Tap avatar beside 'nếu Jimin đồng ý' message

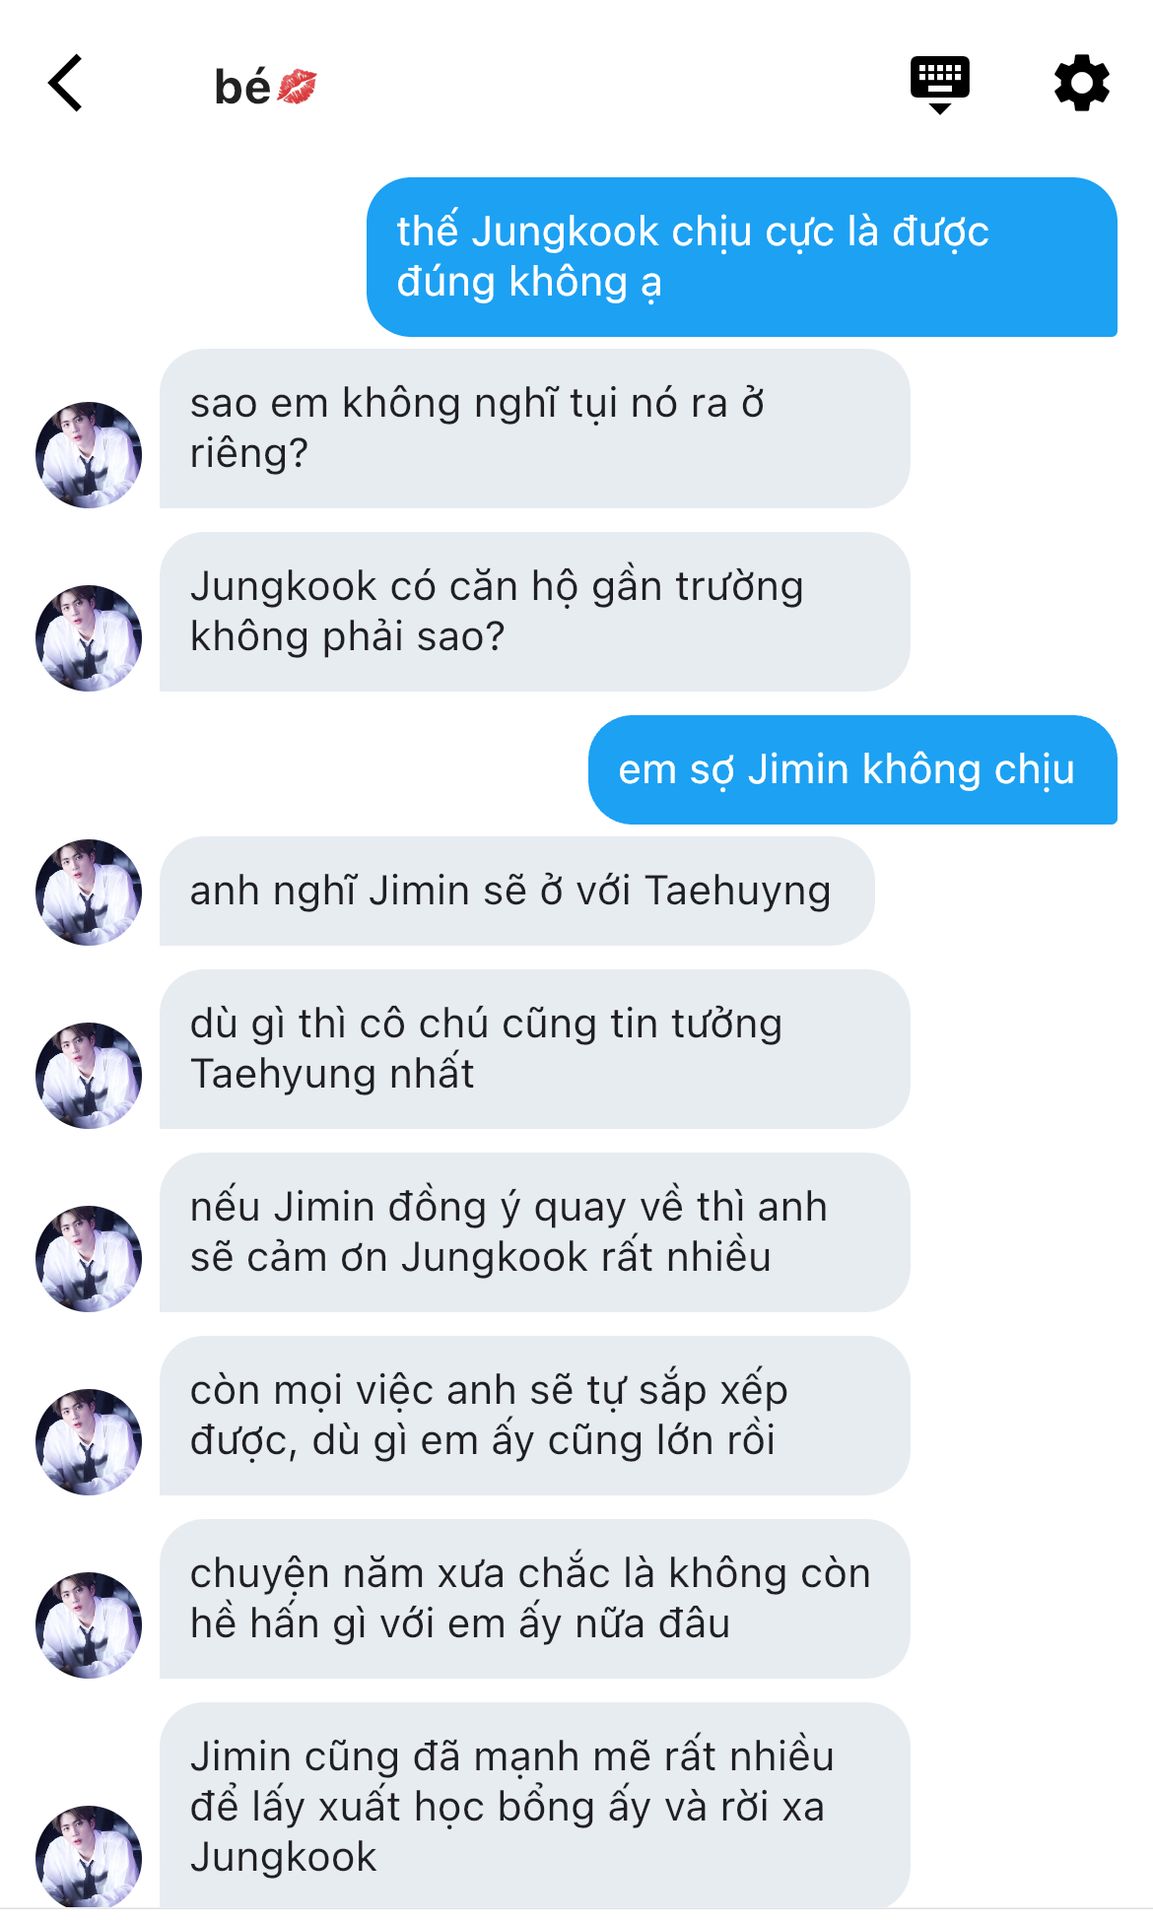tap(88, 1258)
